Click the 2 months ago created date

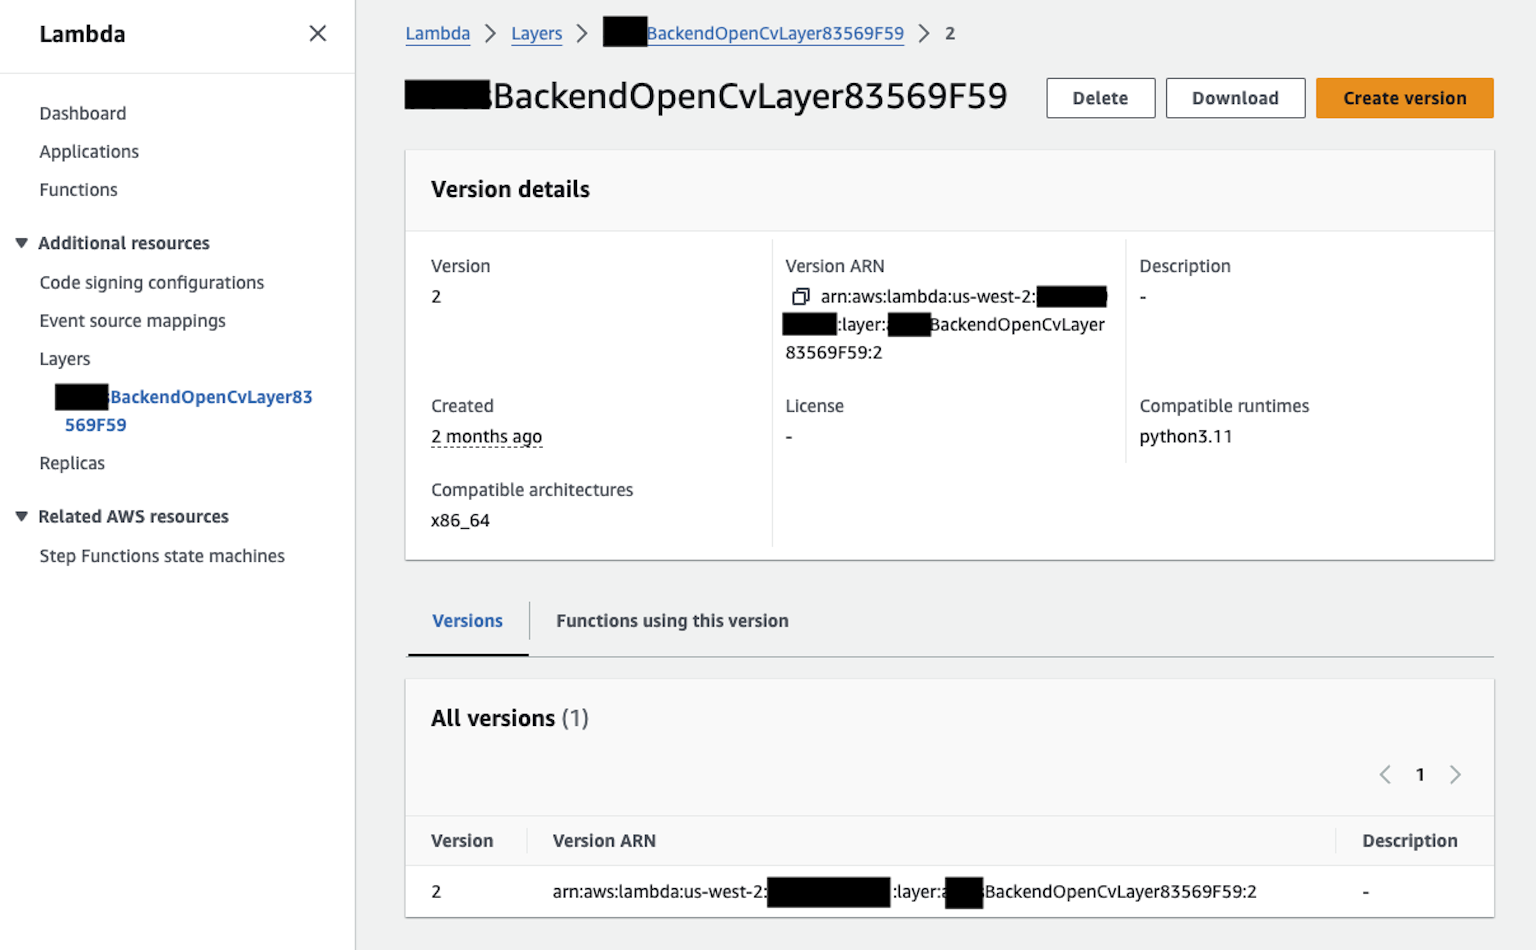(x=487, y=436)
